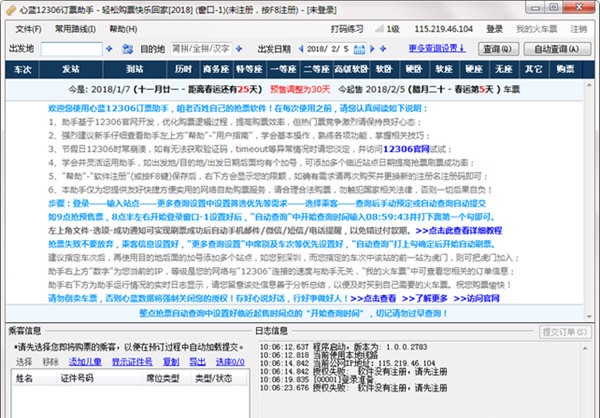This screenshot has width=600, height=418.
Task: Click the IP address 115.219.46.104 in top bar
Action: click(443, 29)
